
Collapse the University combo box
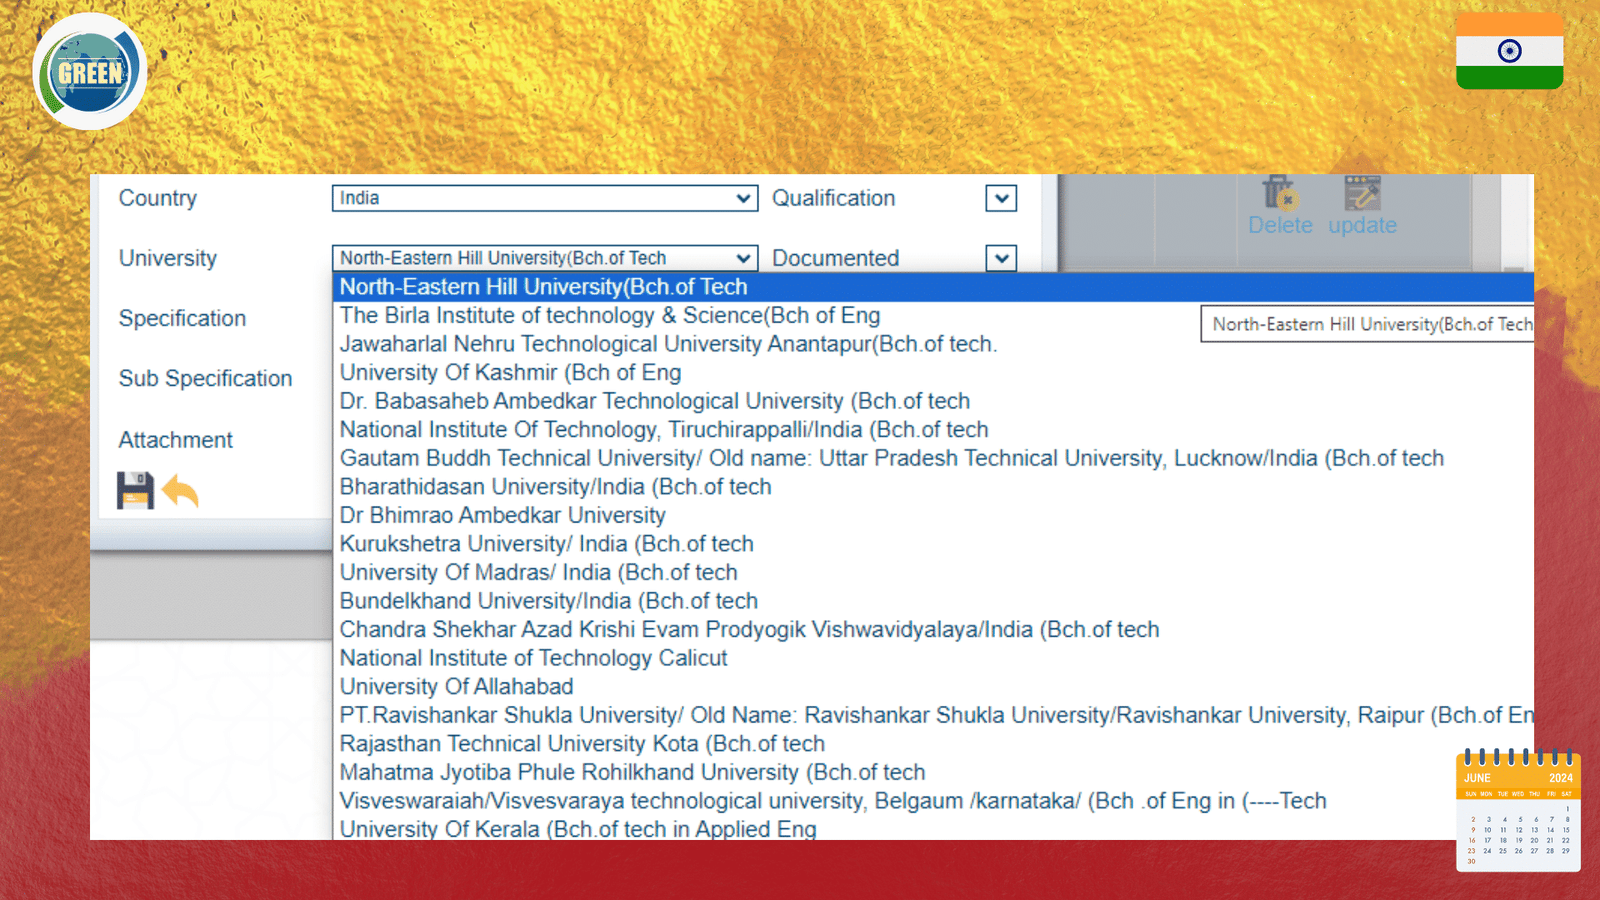pos(743,258)
